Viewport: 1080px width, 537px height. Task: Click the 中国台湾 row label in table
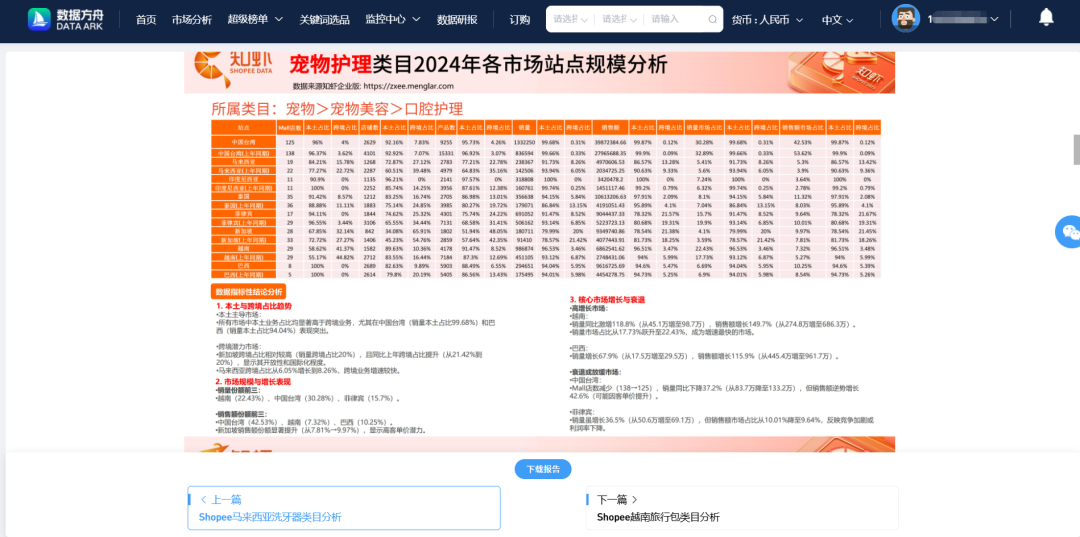[243, 142]
